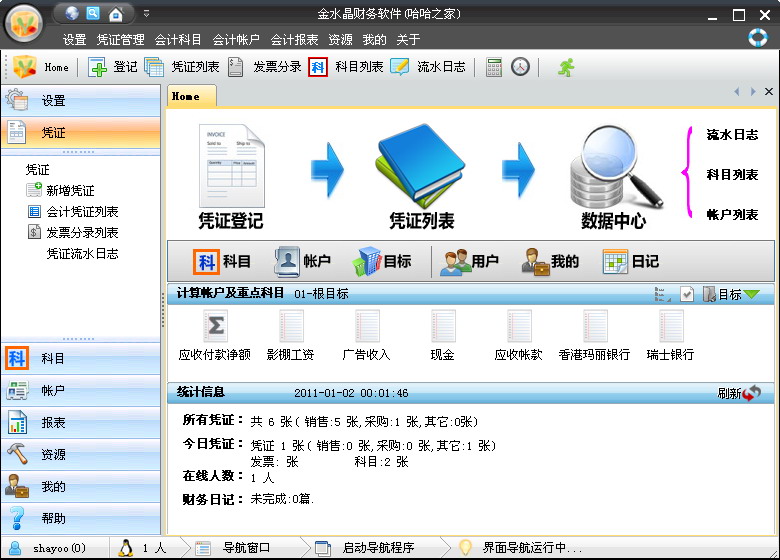Open the 应收付款净额 sigma icon
The height and width of the screenshot is (560, 780).
(x=215, y=326)
